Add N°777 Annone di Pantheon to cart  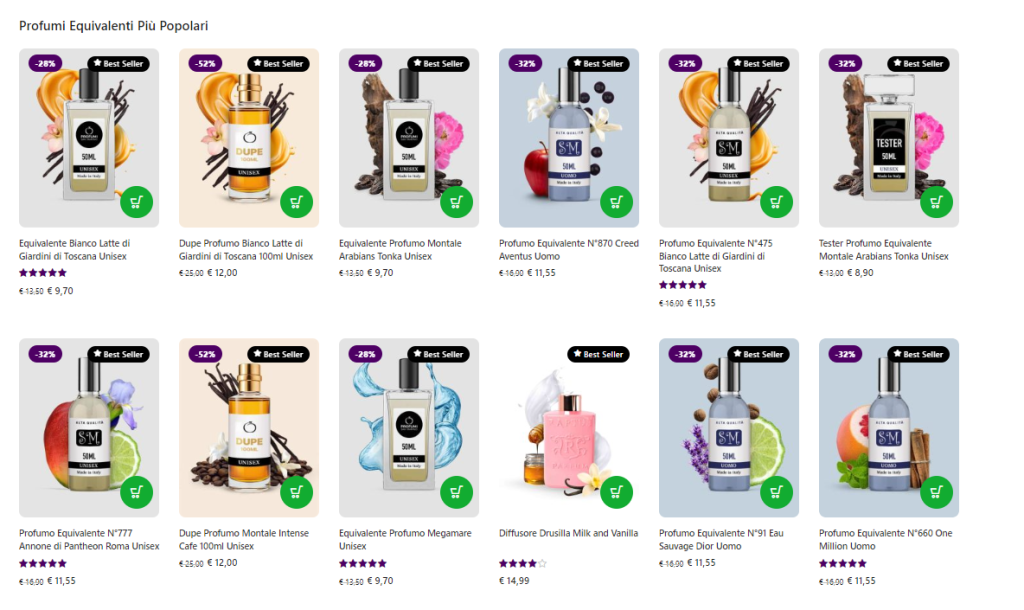tap(136, 492)
